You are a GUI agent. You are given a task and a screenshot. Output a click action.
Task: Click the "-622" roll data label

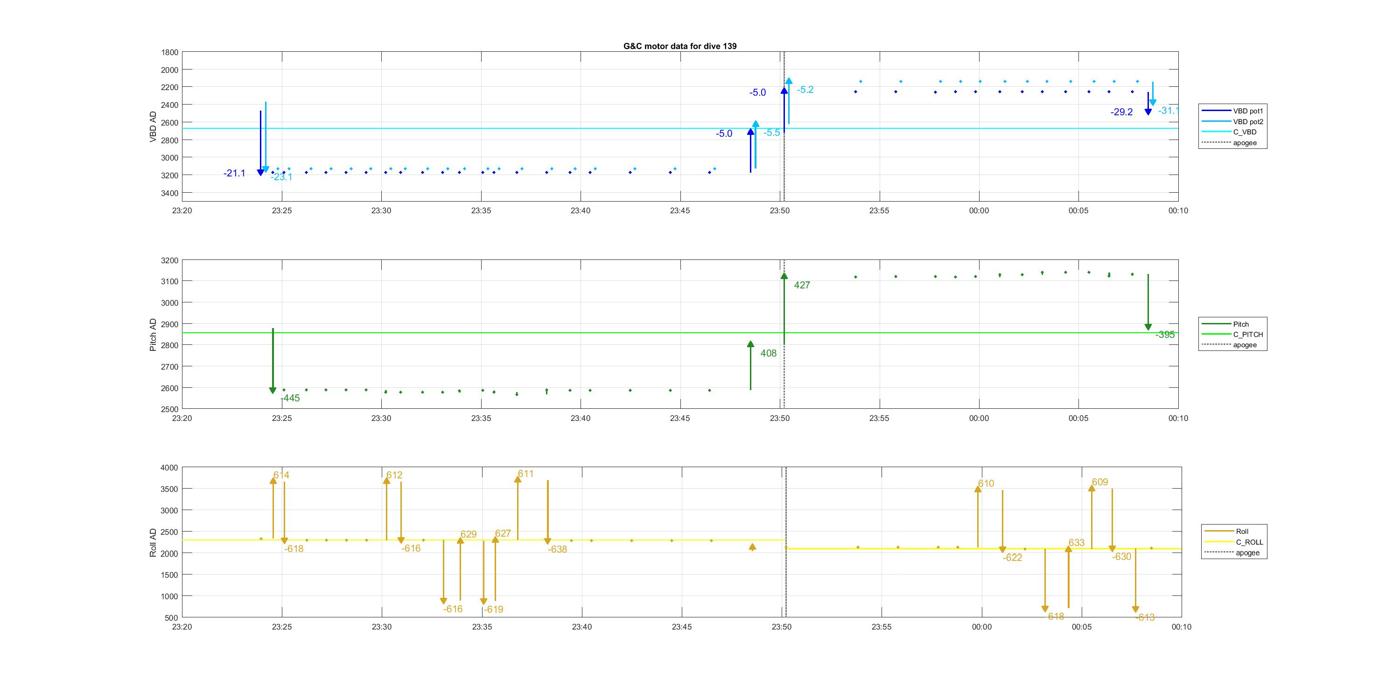point(1013,557)
